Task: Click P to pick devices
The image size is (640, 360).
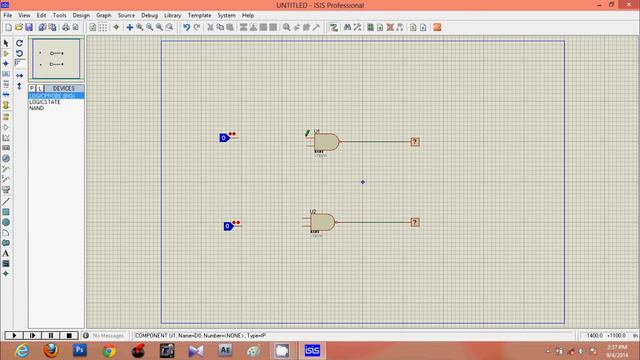Action: 32,89
